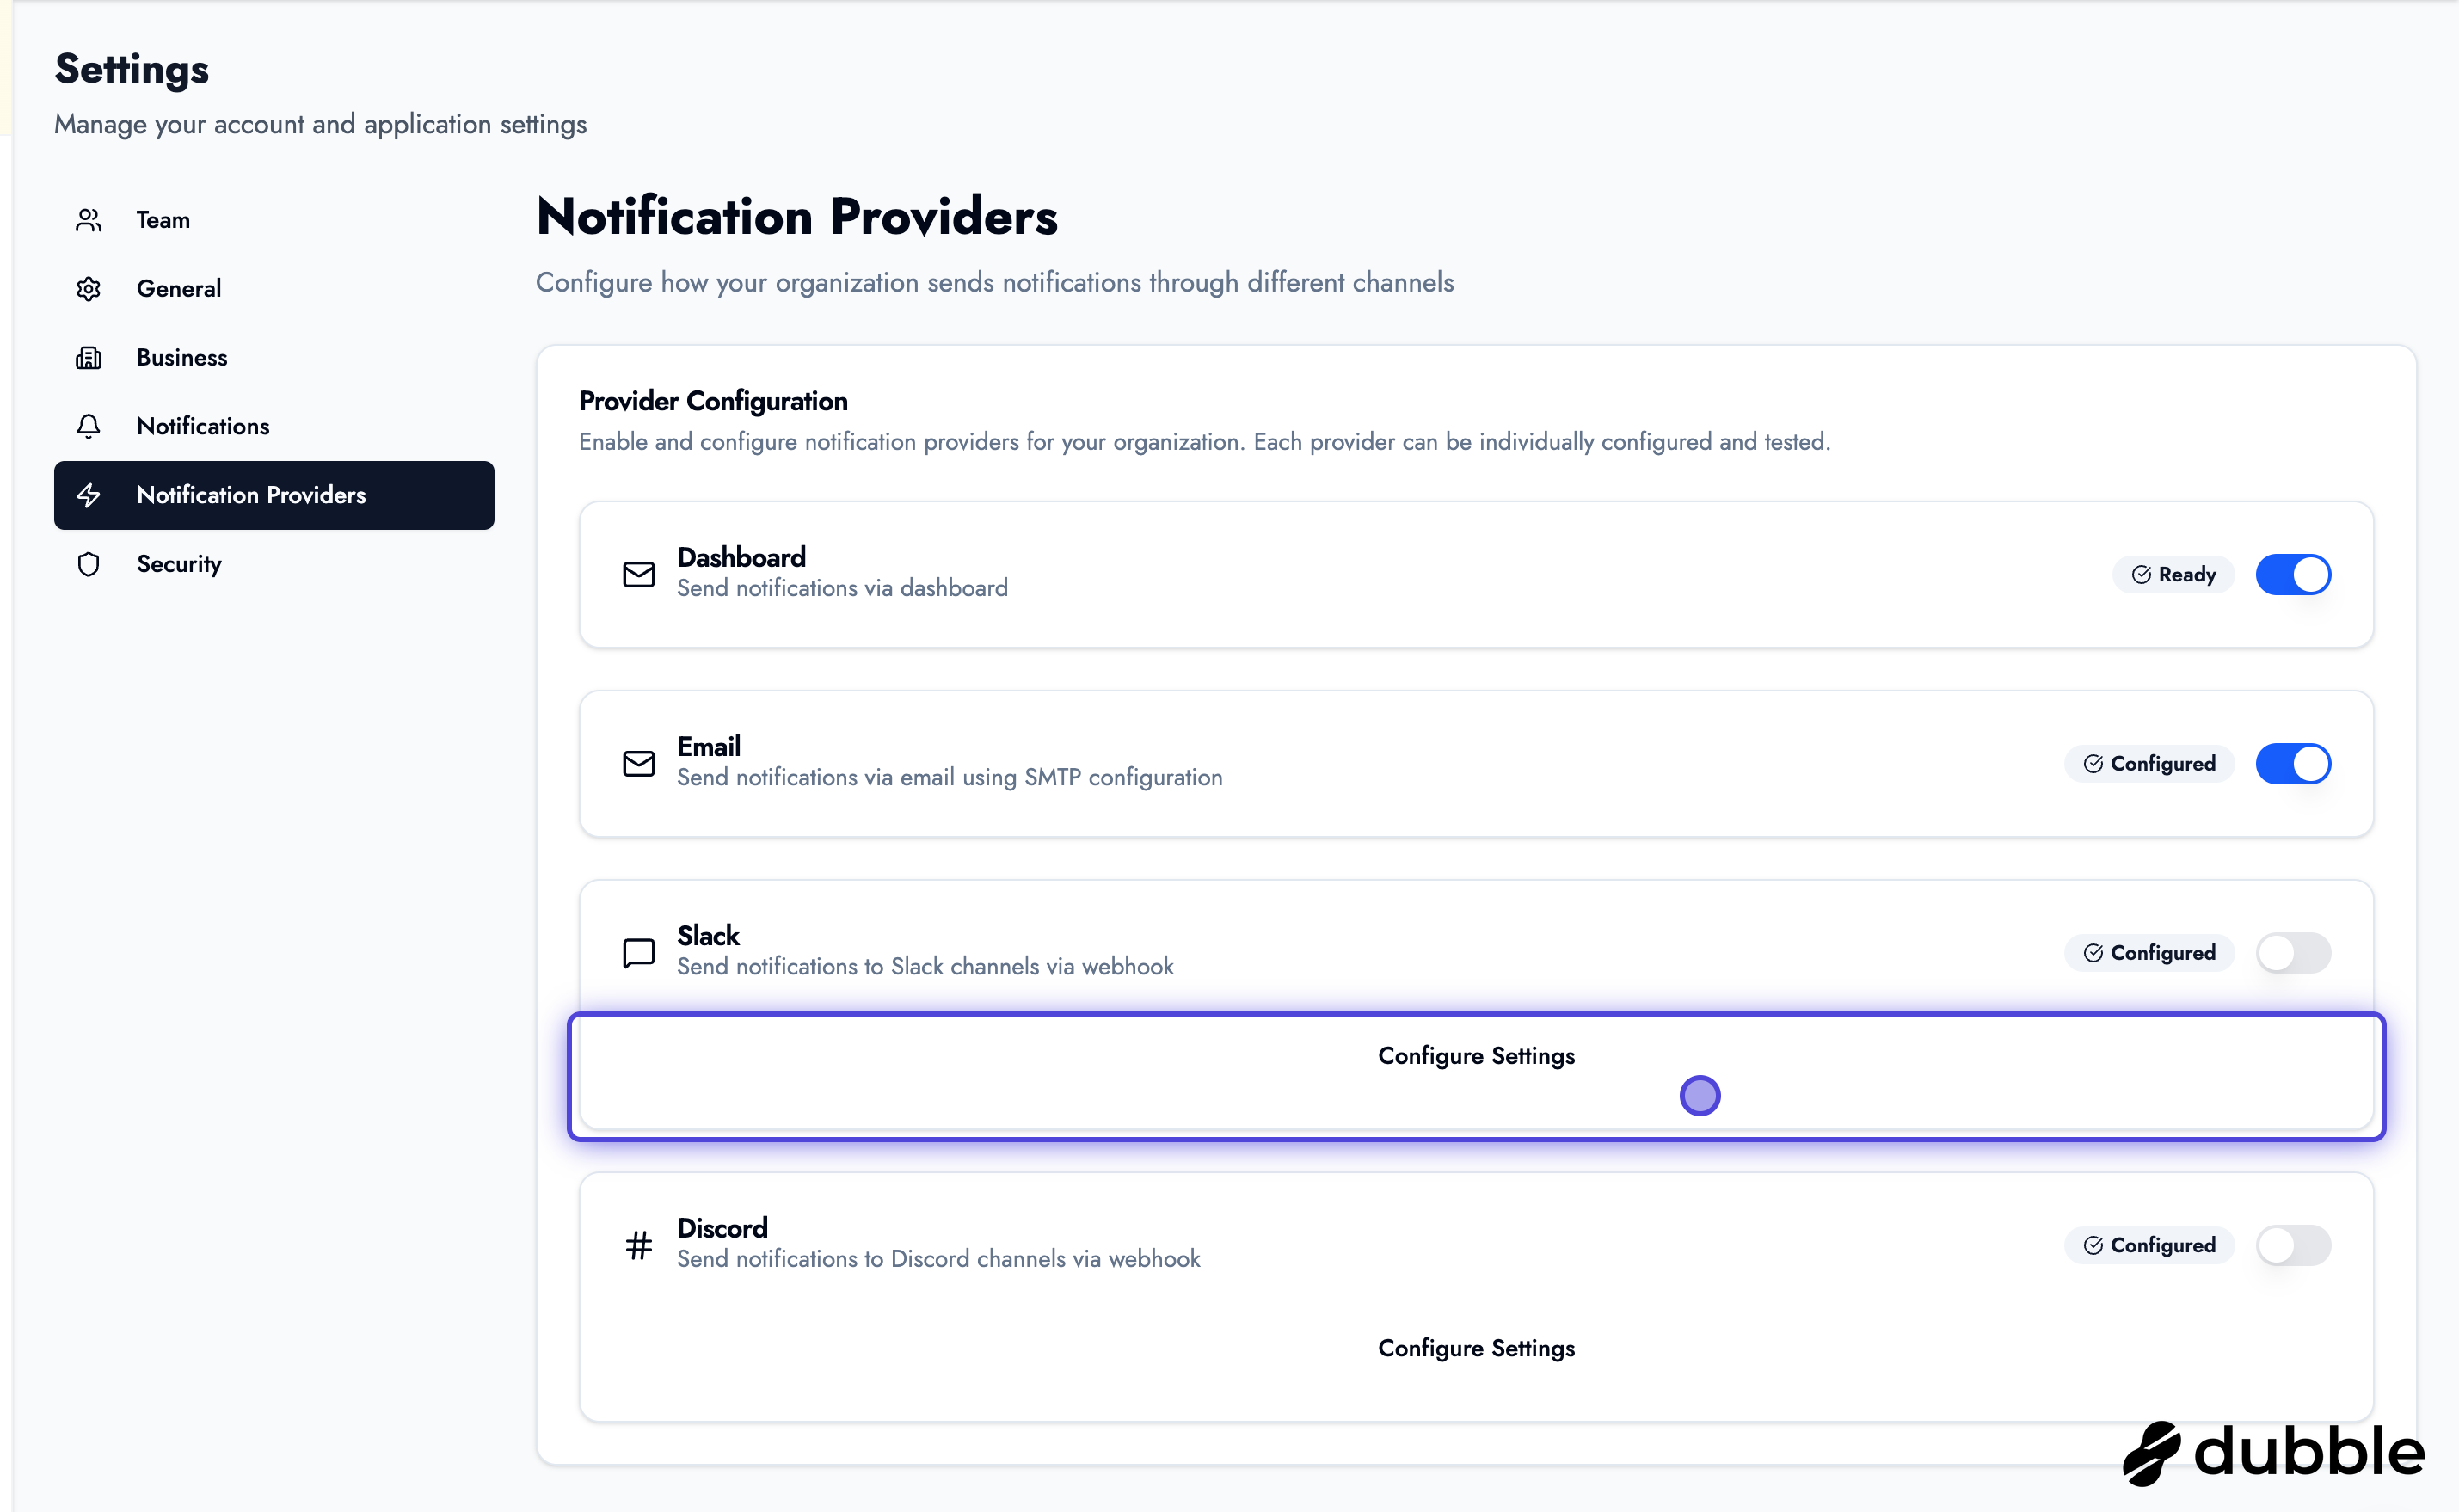Enable the Discord provider toggle

point(2293,1246)
